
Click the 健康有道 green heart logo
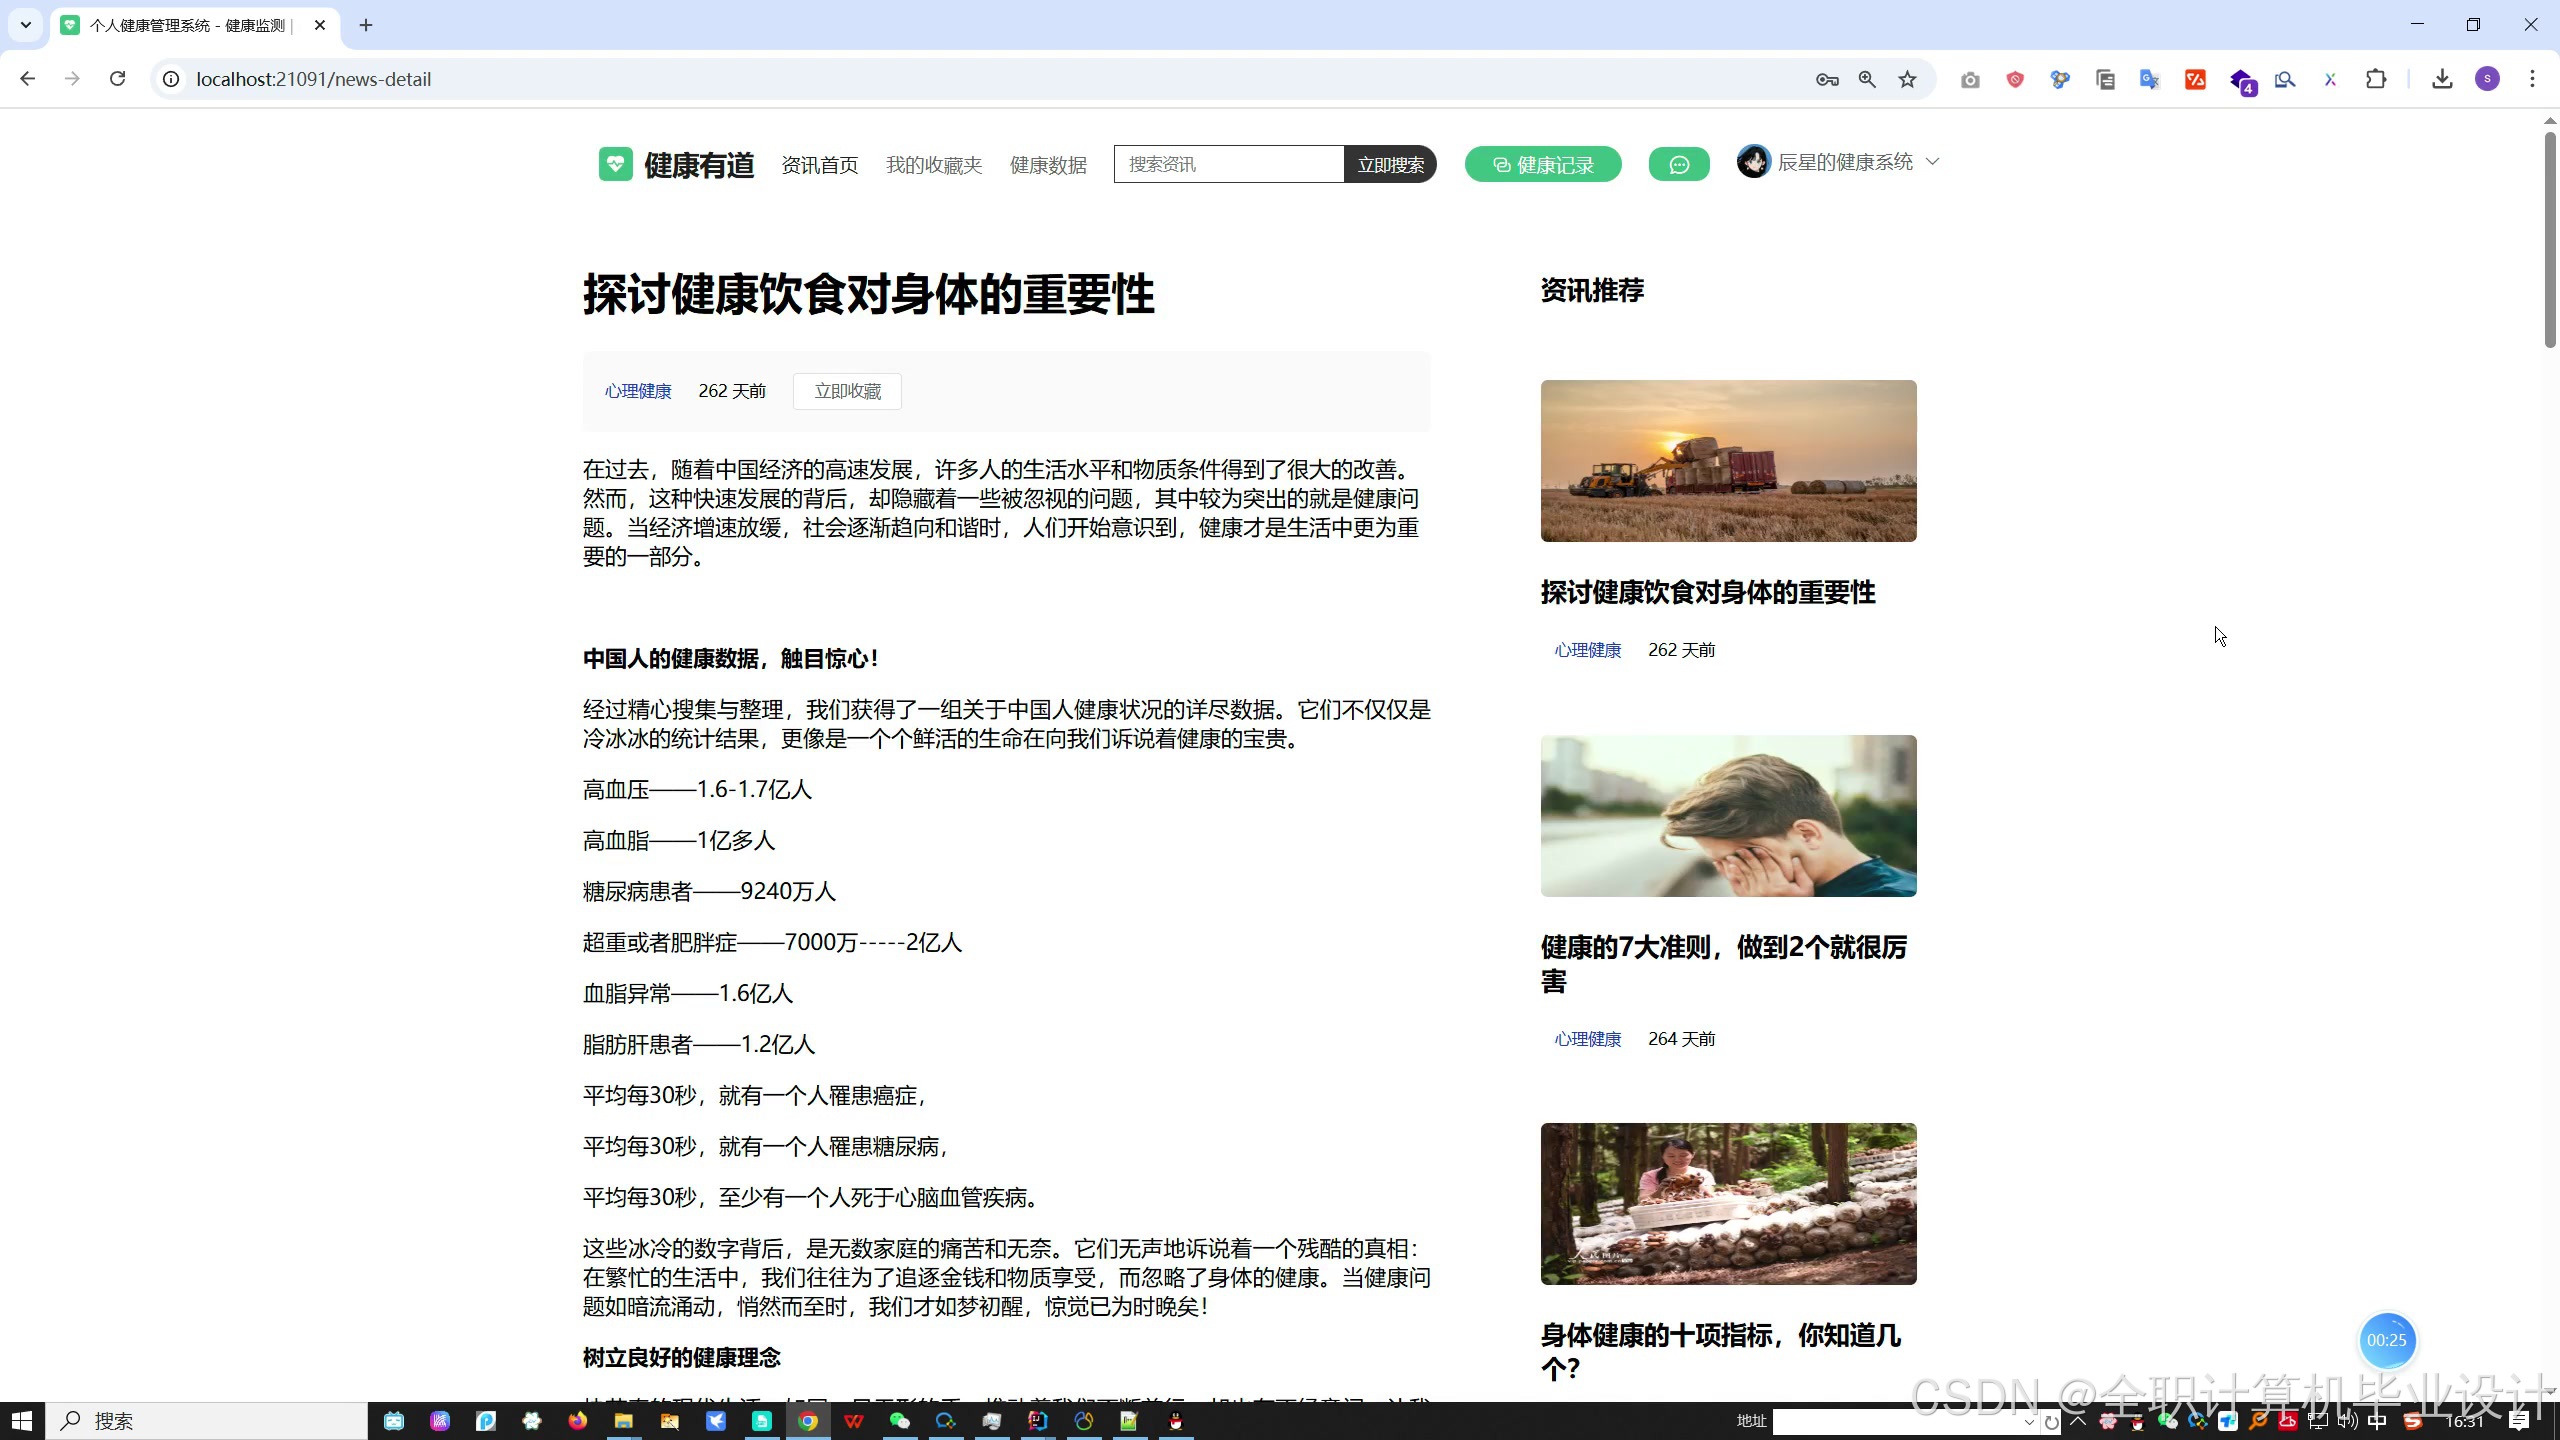(616, 164)
